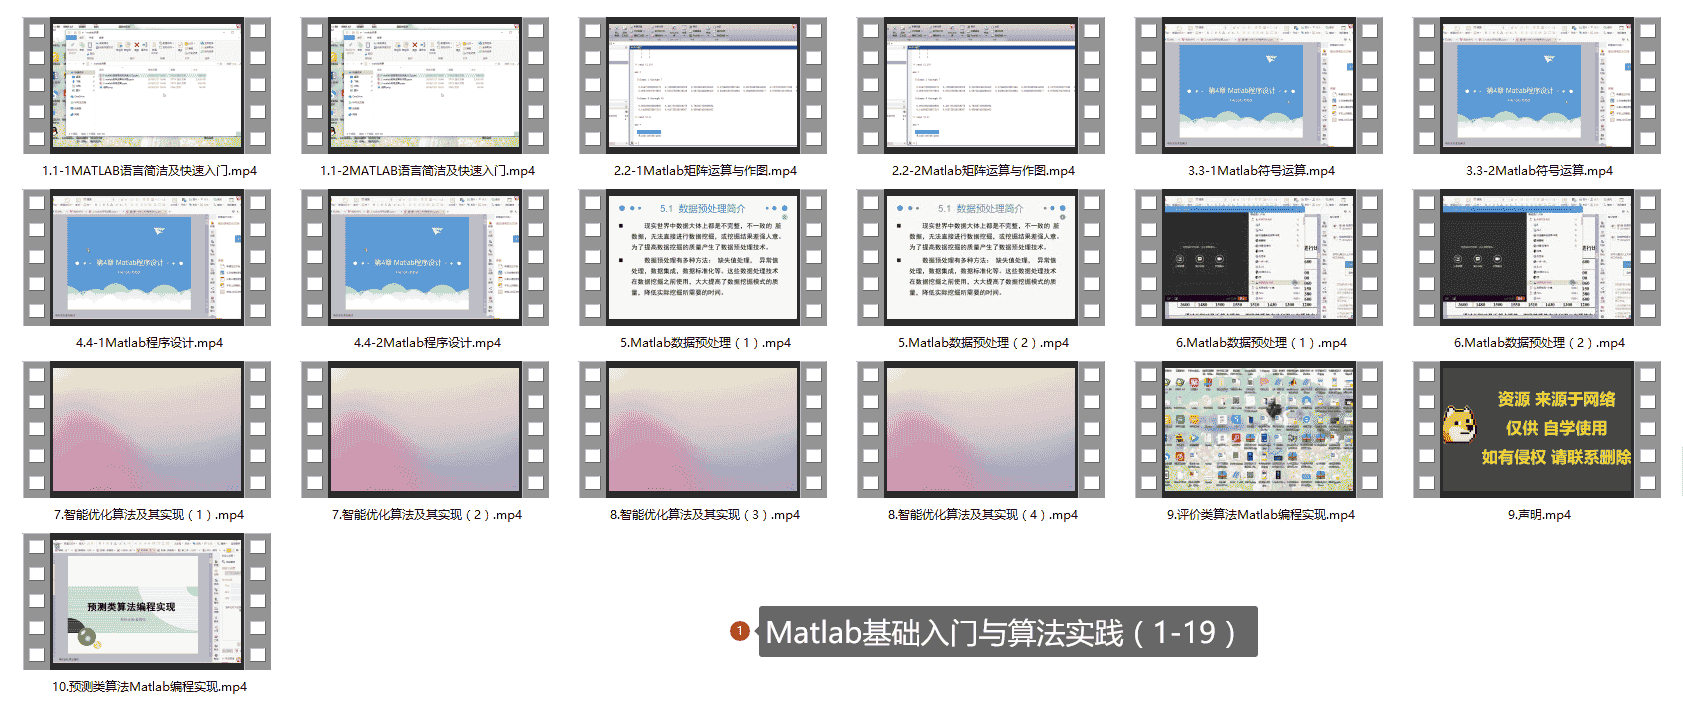Click the 8.智能优化算法及其实现（3）thumbnail
Viewport: 1683px width, 713px height.
pos(703,429)
